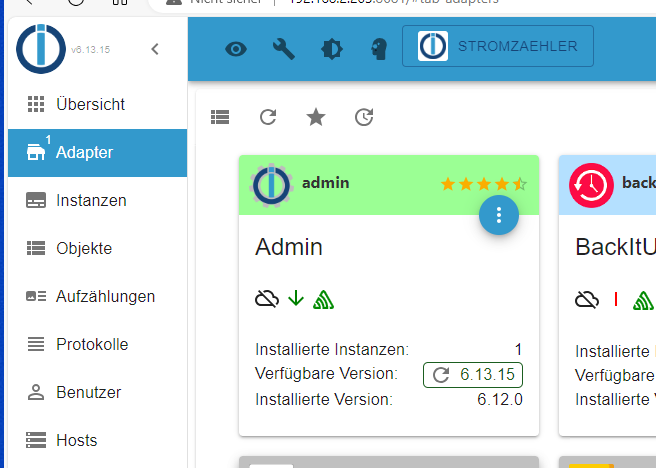The image size is (656, 468).
Task: Open the Hosts page
Action: 97,440
